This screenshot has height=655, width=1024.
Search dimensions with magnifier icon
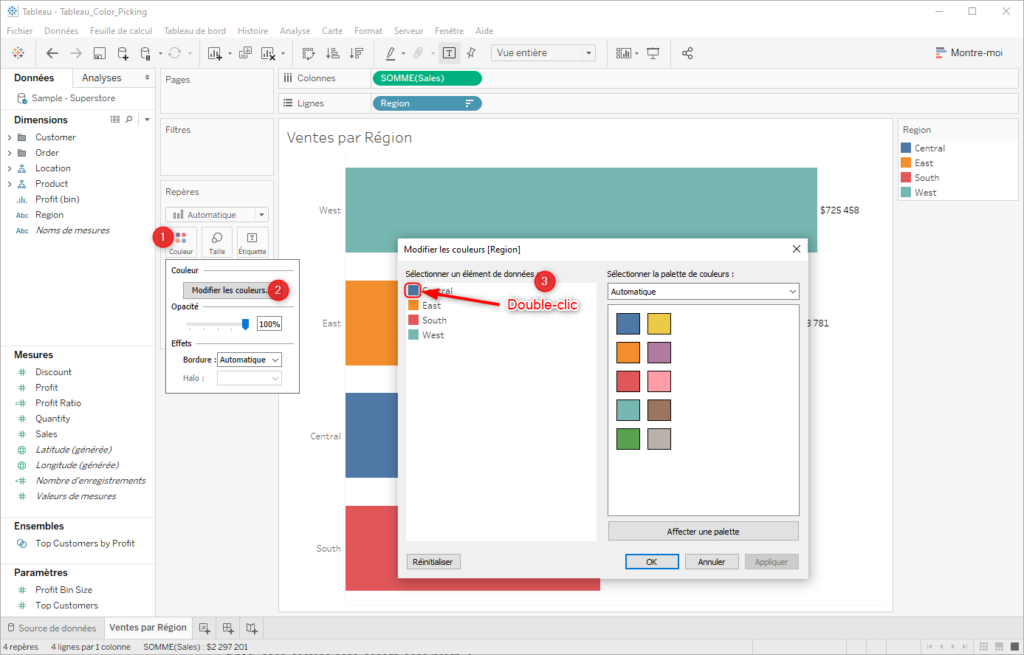(129, 120)
